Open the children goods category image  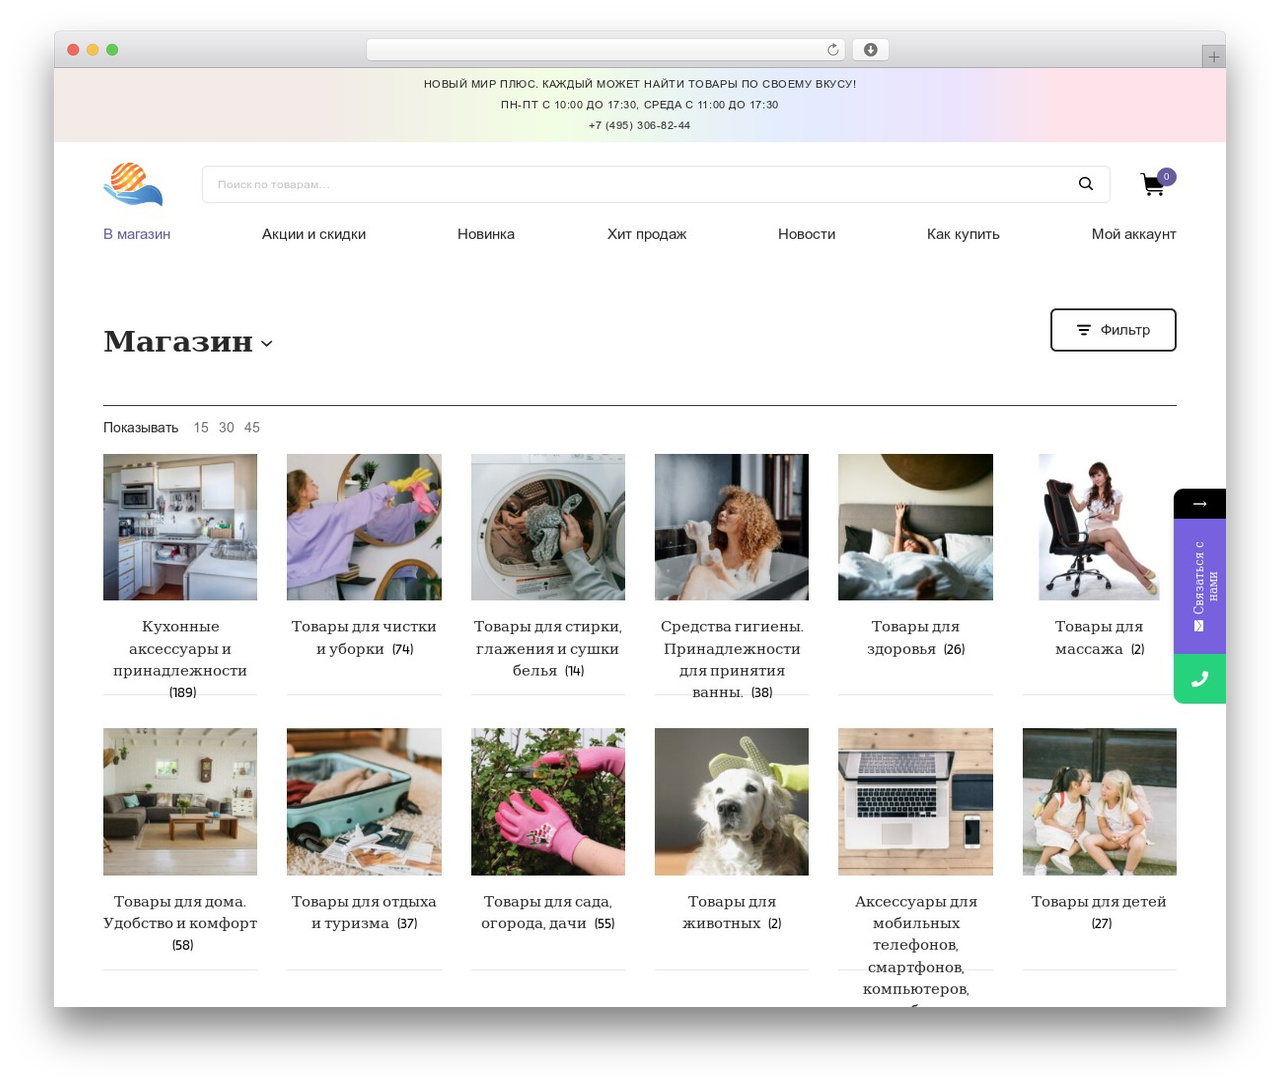click(1100, 802)
